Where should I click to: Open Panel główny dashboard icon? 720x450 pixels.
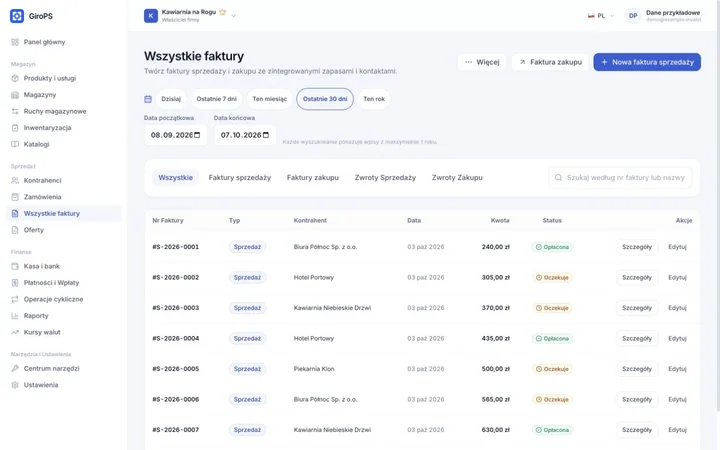[15, 42]
